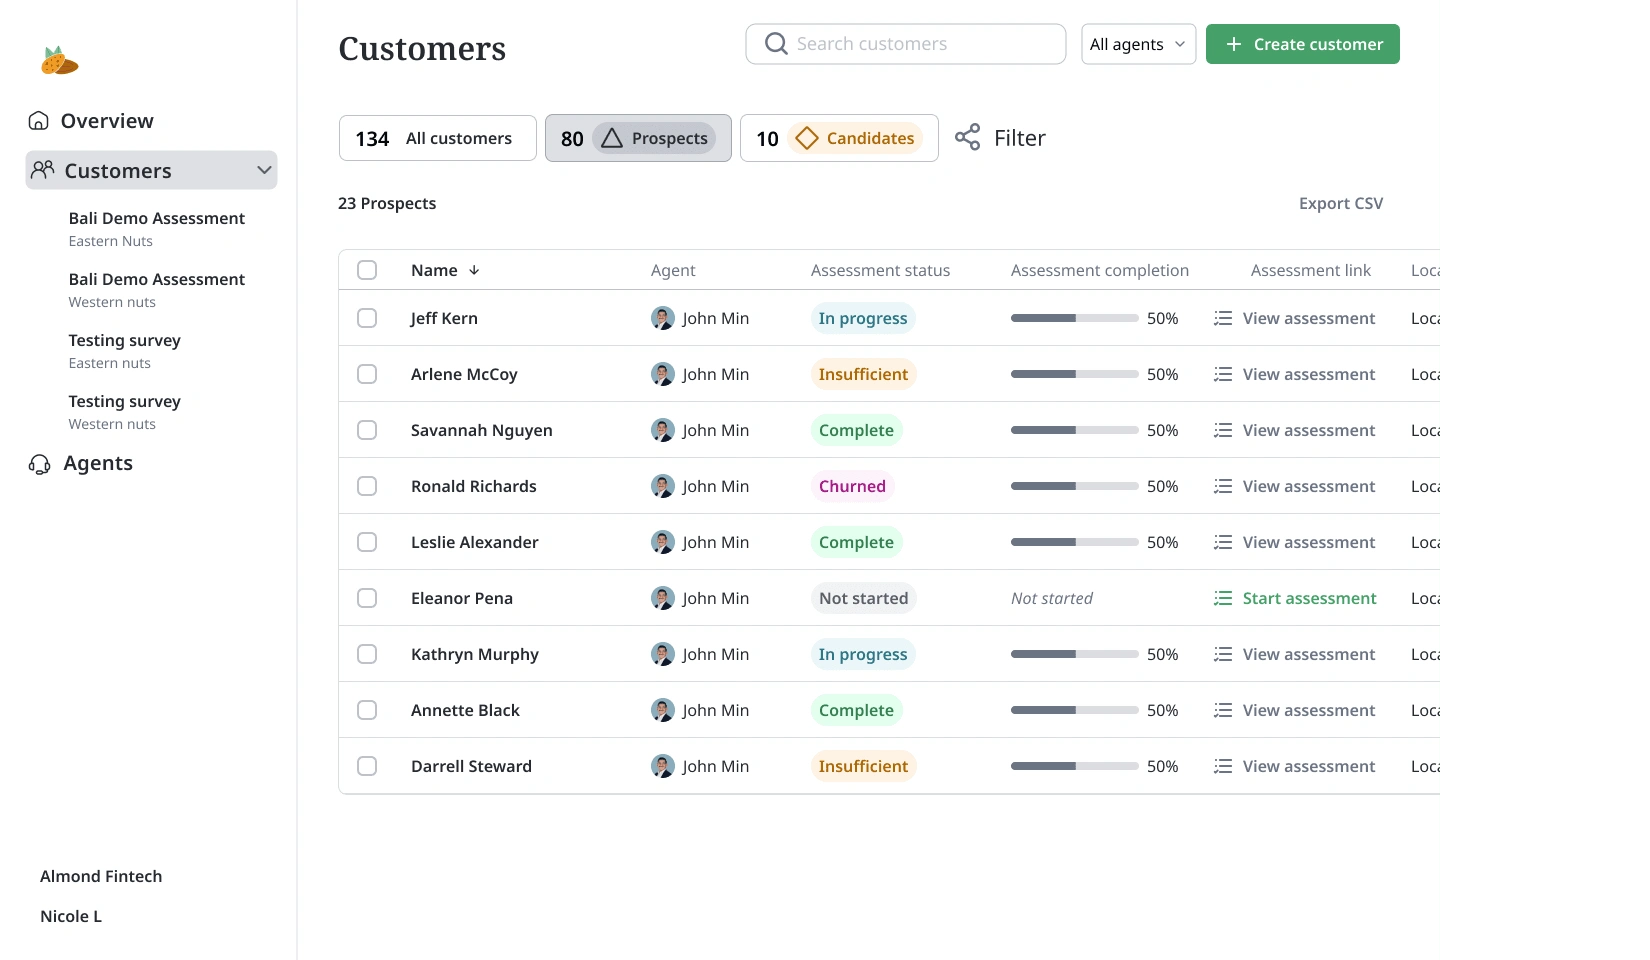
Task: Click the Overview home icon
Action: [x=39, y=121]
